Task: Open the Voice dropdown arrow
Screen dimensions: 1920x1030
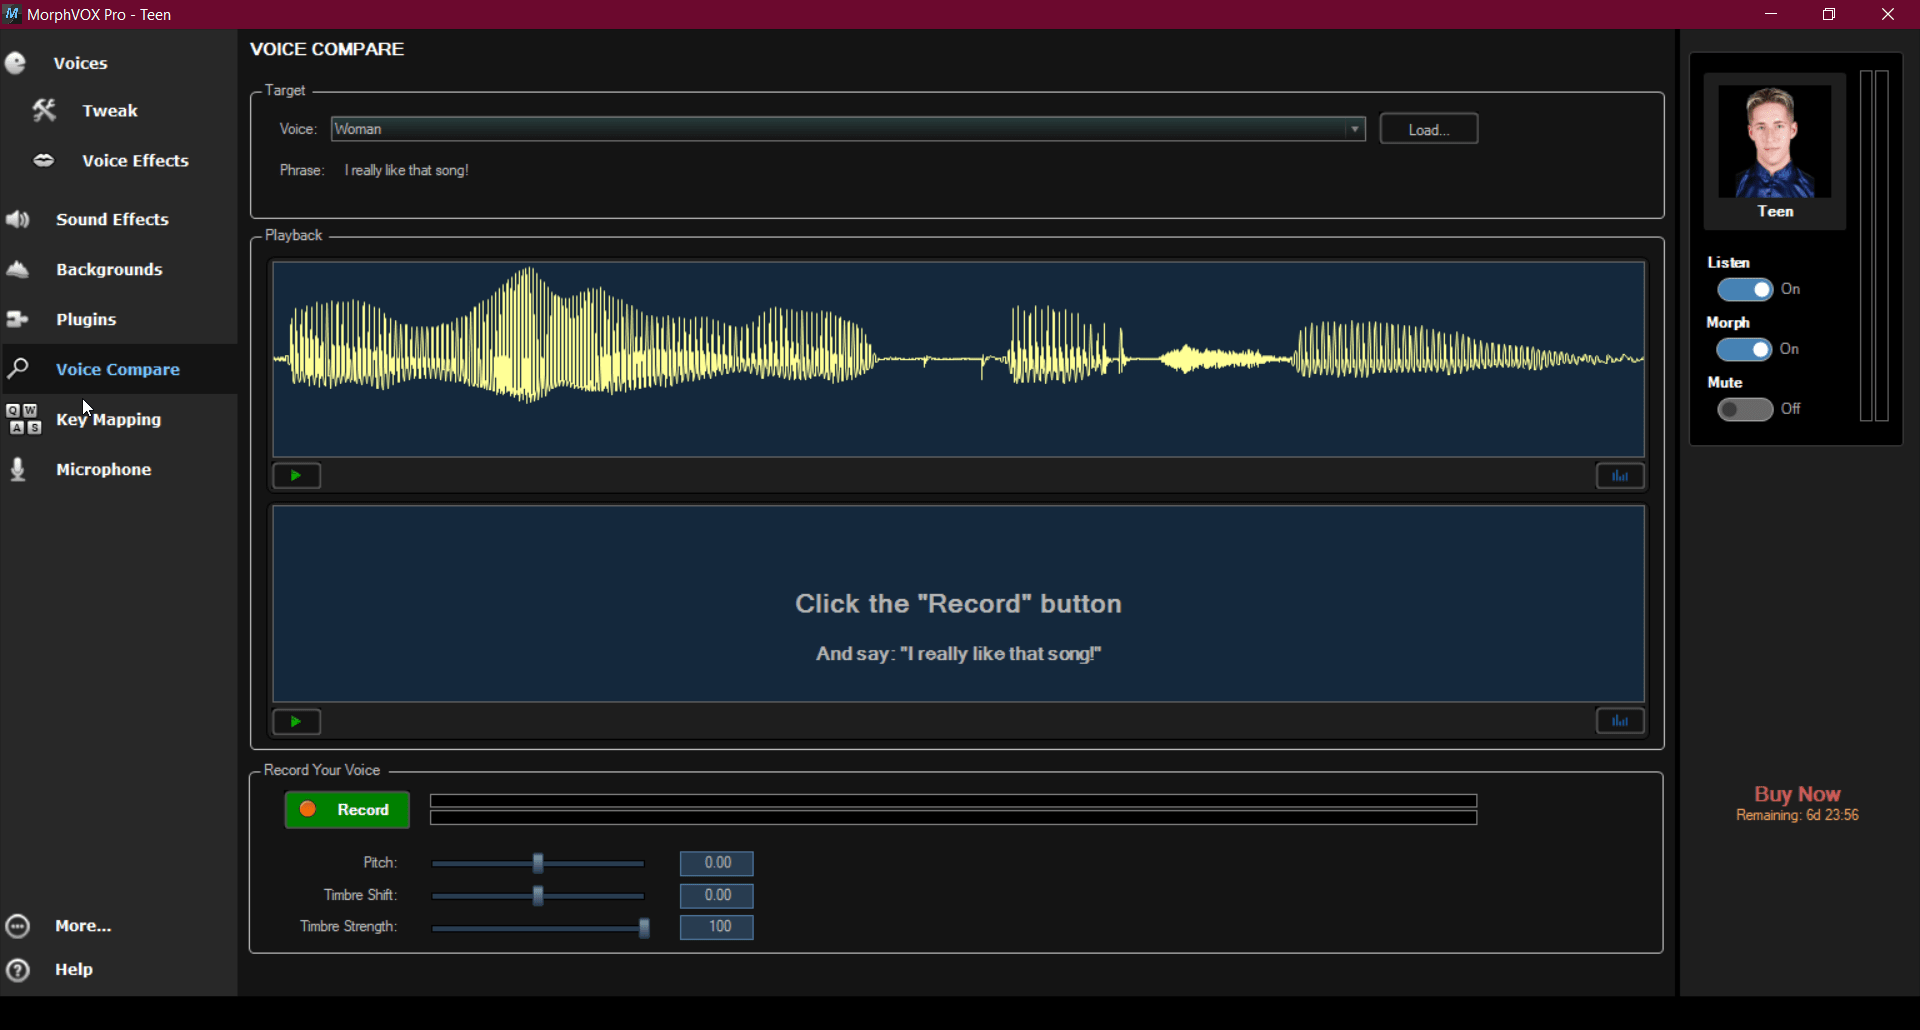Action: click(x=1355, y=129)
